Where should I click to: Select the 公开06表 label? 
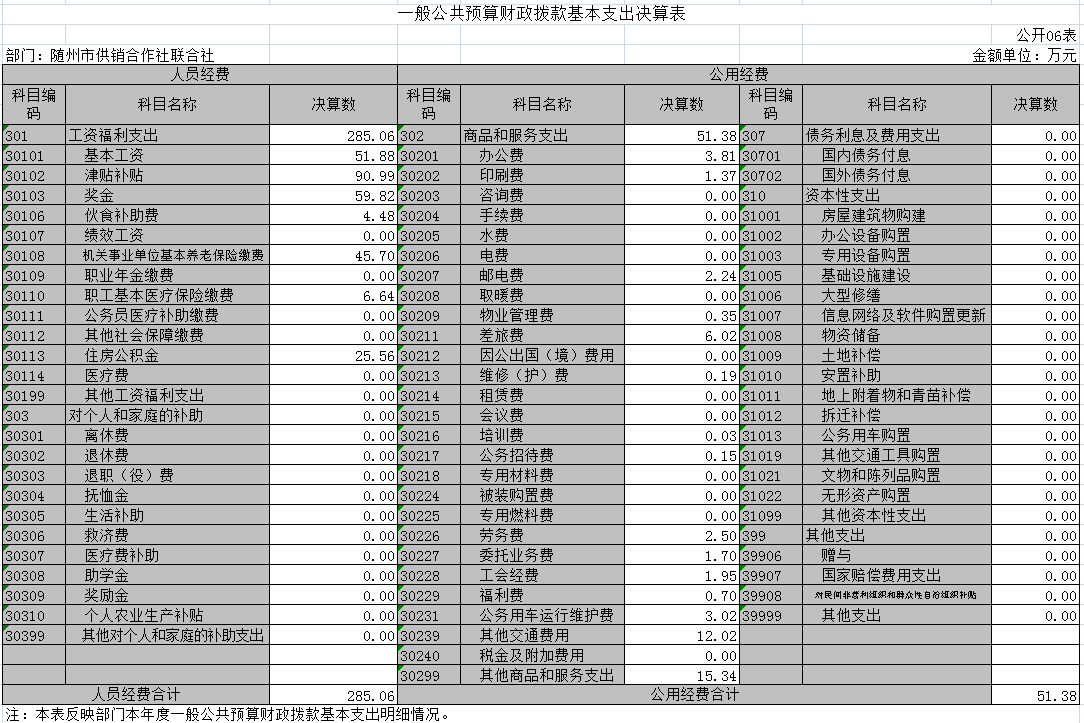click(1047, 36)
